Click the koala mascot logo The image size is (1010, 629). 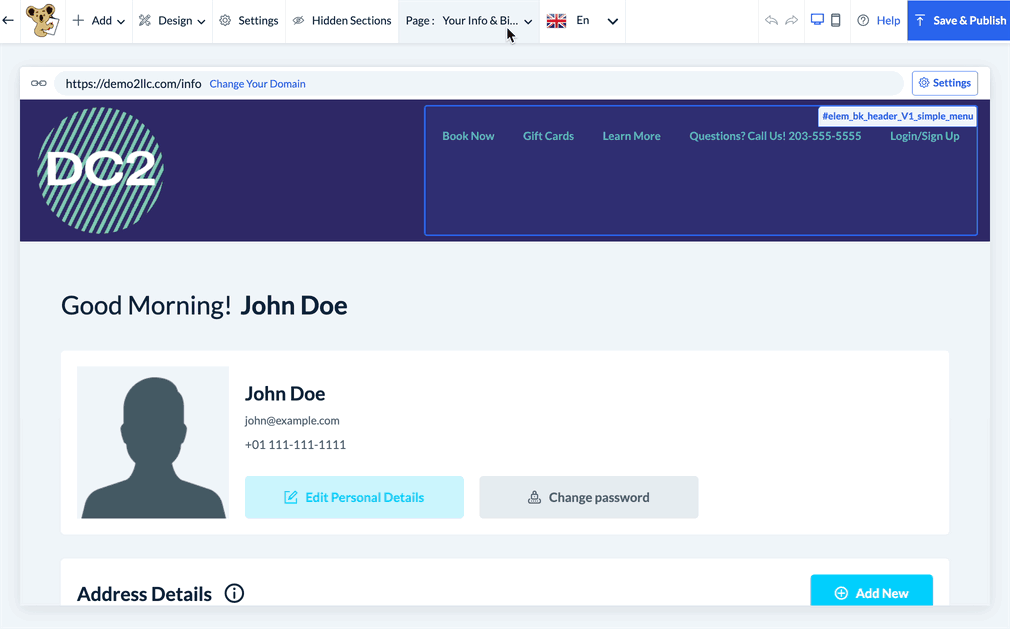point(43,20)
